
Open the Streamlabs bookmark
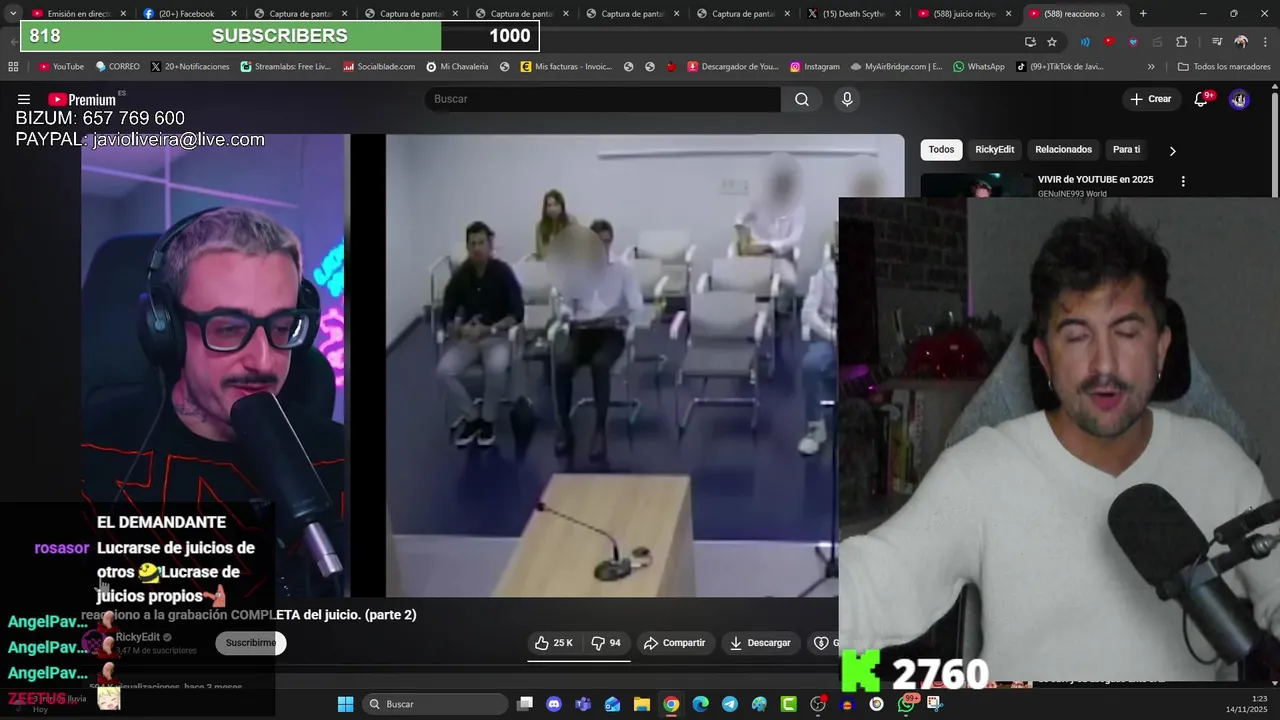coord(285,67)
